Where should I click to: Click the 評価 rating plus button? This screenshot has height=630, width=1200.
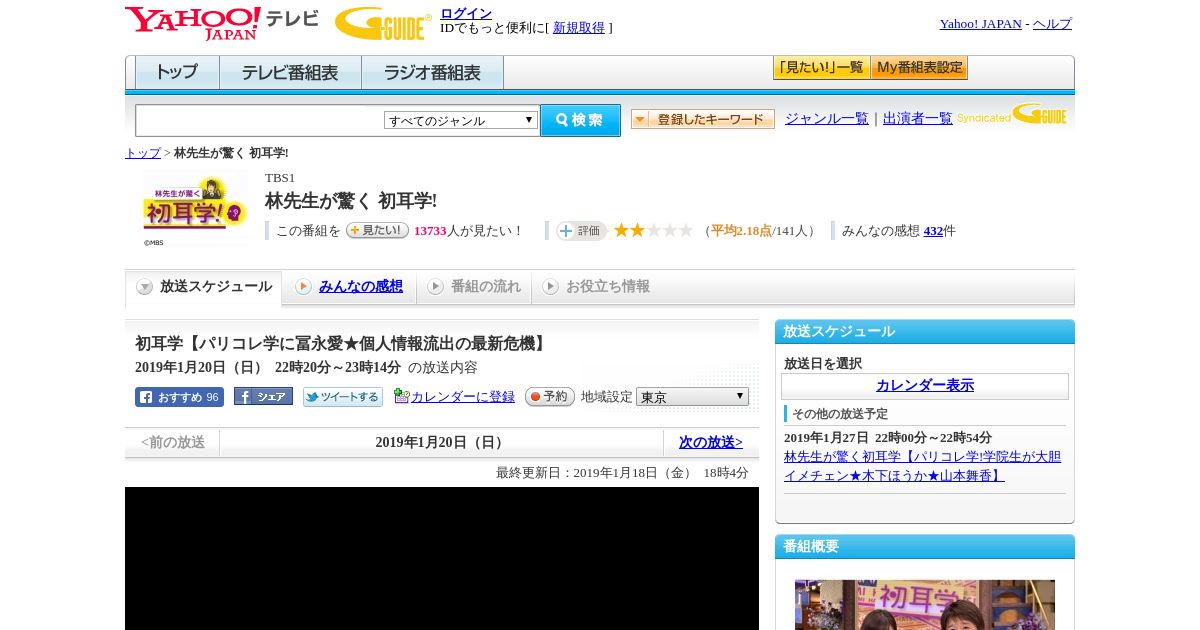point(581,231)
